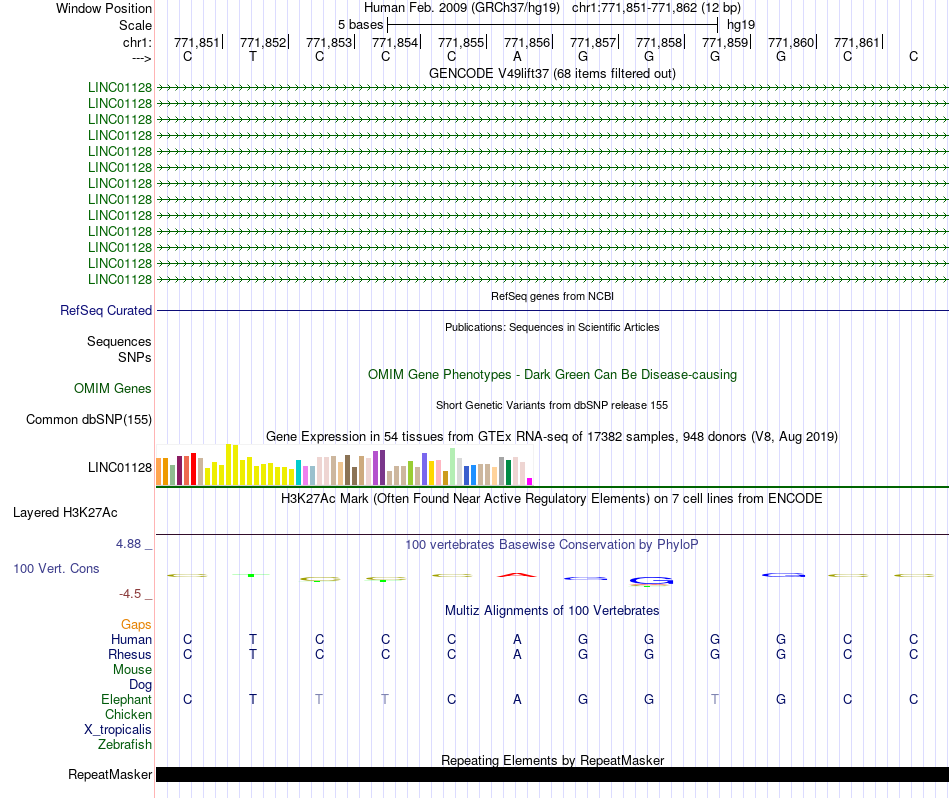Select the GTEx LINC01128 expression bar chart
Viewport: 950px width, 798px height.
click(344, 465)
